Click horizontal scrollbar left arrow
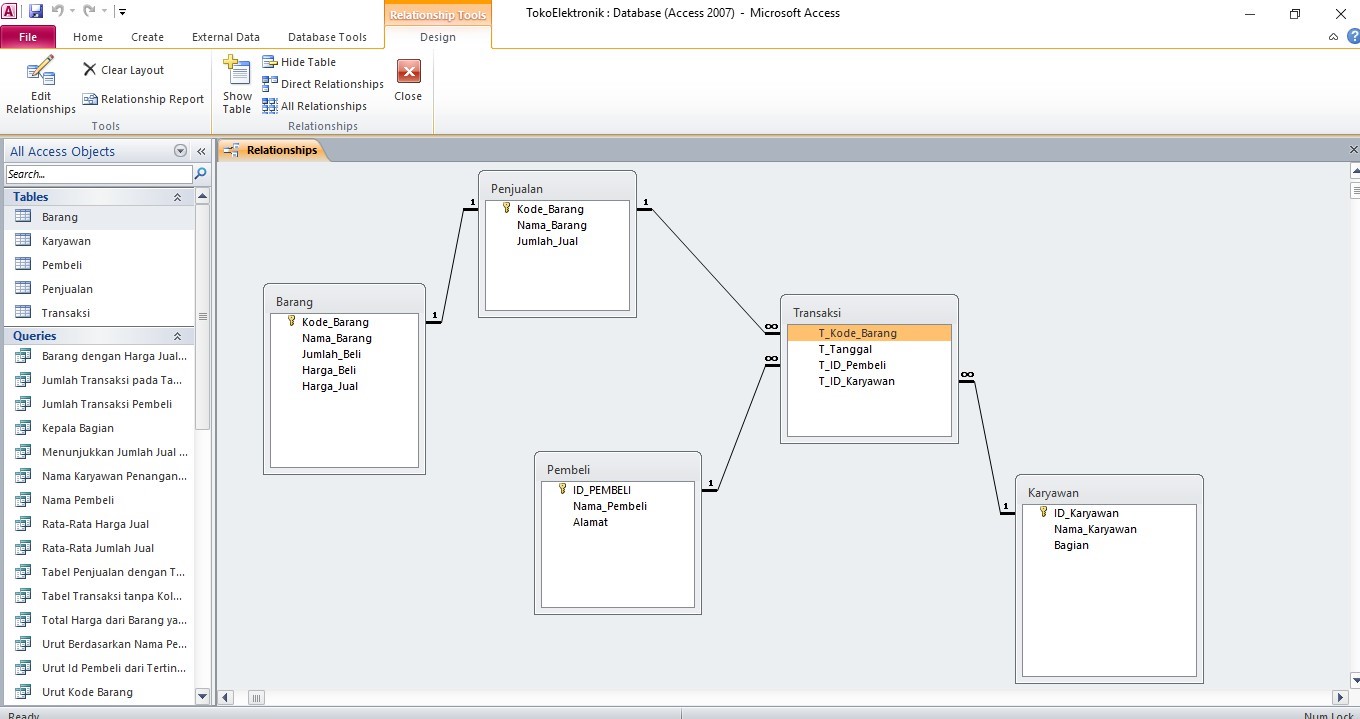Screen dimensions: 1360x719 click(226, 697)
